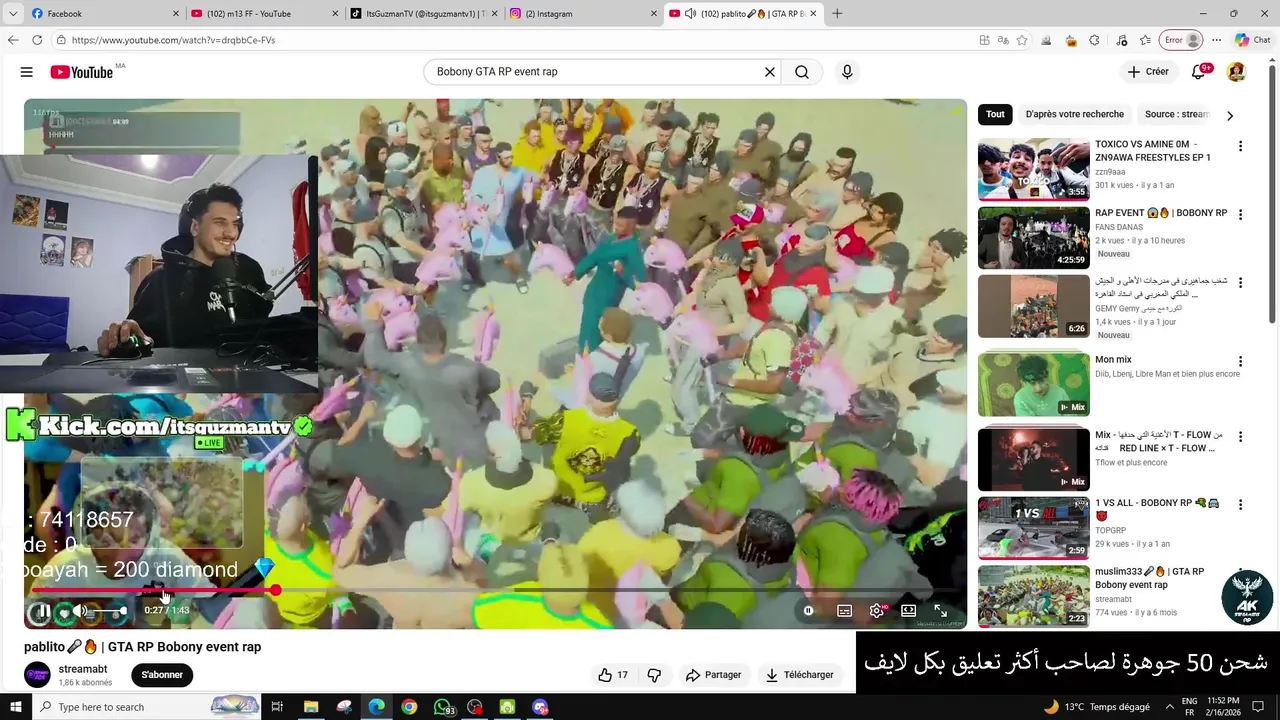
Task: Play the Mon mix thumbnail
Action: pyautogui.click(x=1034, y=384)
